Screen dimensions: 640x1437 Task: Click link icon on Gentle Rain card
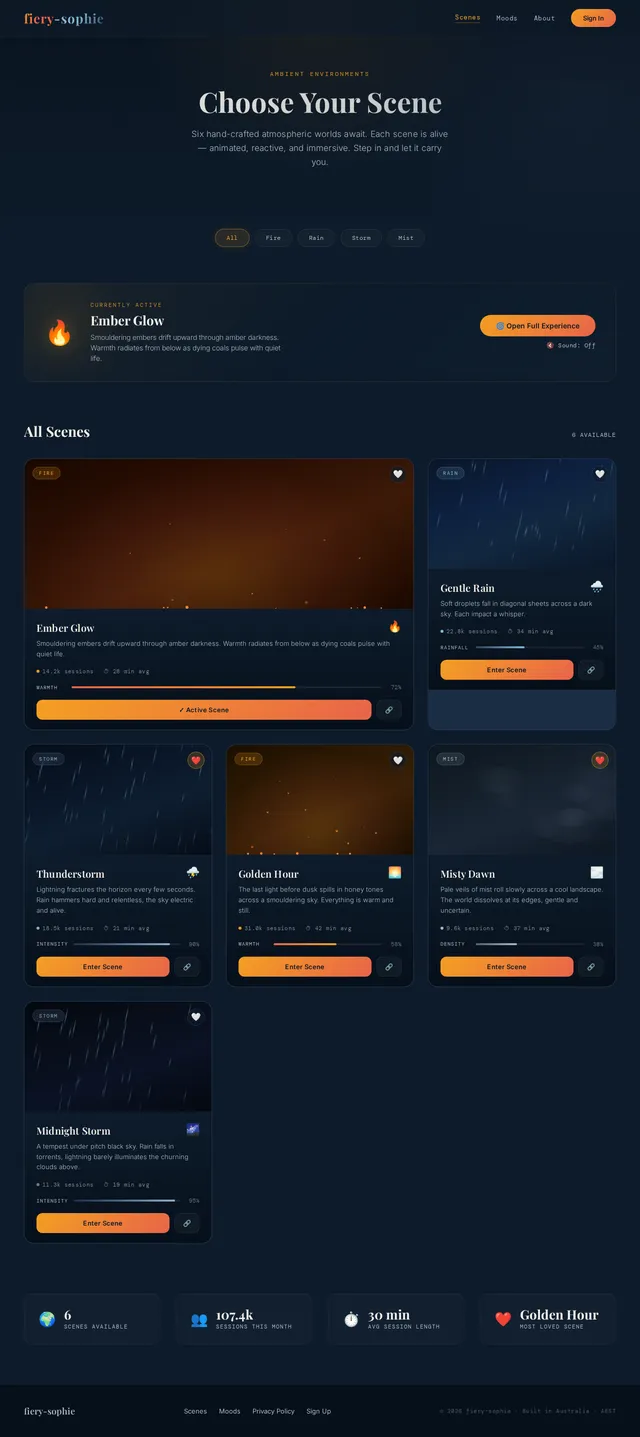pos(591,670)
